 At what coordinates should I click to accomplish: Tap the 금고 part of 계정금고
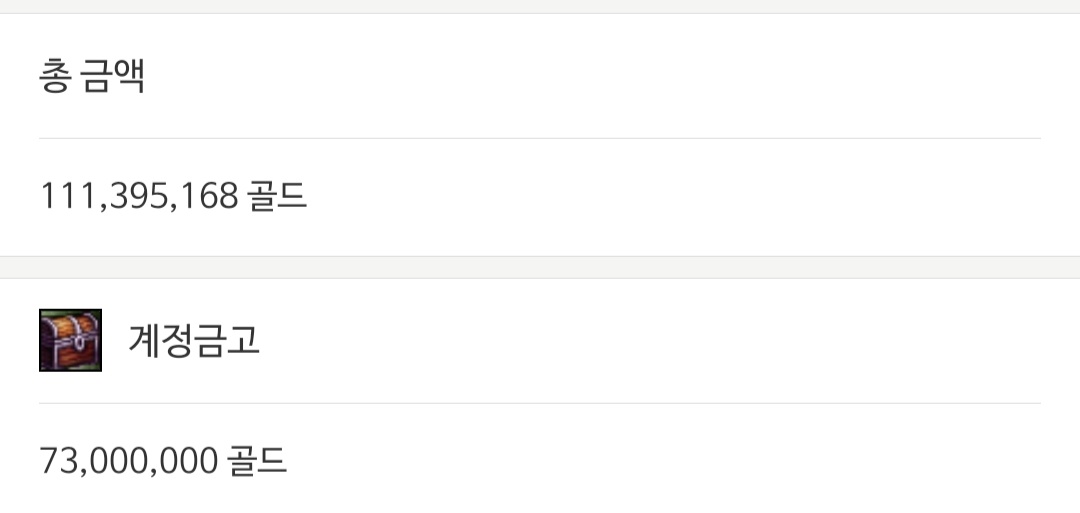coord(227,340)
